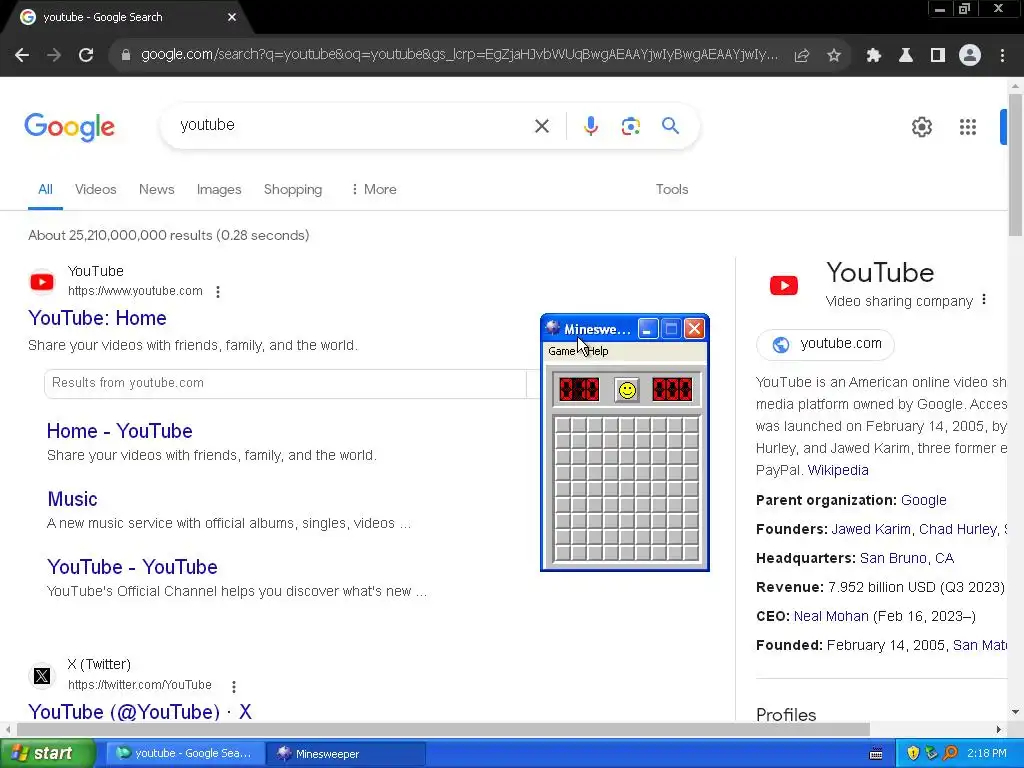Click the horizontal scrollbar thumb

coord(443,729)
